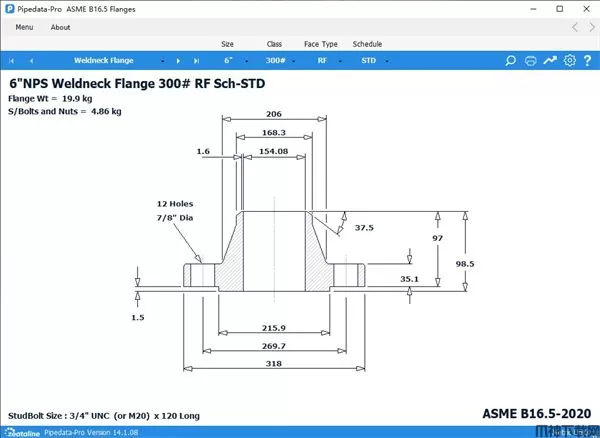Open settings gear icon
The image size is (600, 438).
(569, 60)
